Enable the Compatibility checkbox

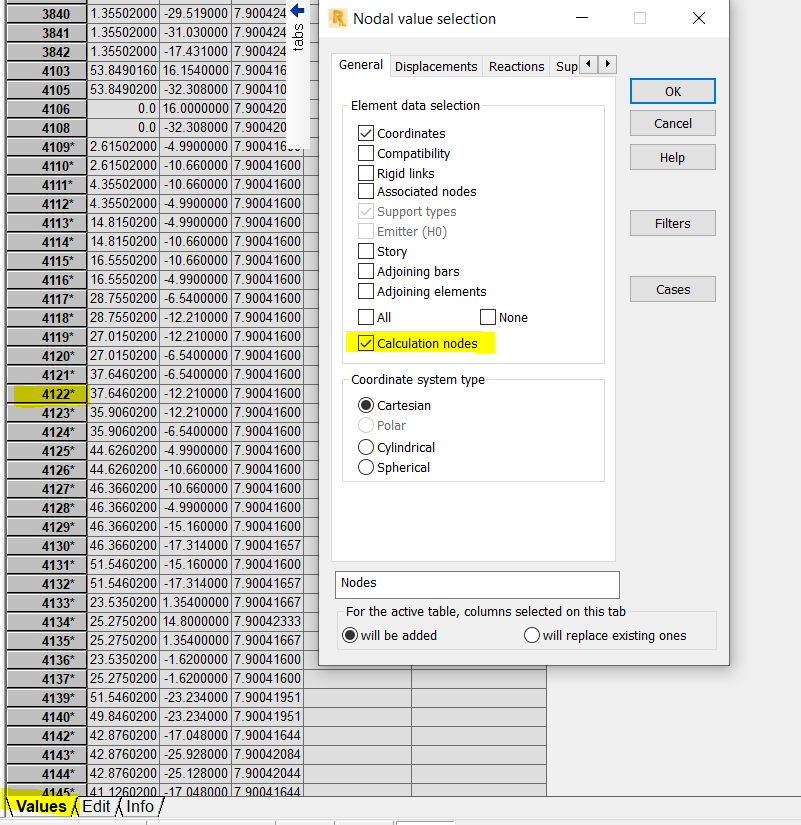(x=368, y=151)
